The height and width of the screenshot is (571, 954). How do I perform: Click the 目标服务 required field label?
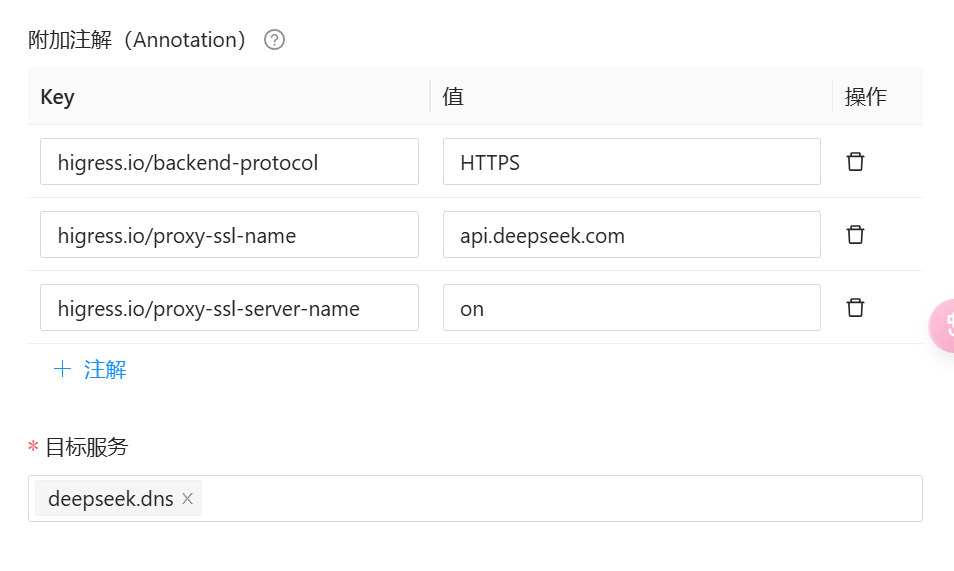point(86,447)
